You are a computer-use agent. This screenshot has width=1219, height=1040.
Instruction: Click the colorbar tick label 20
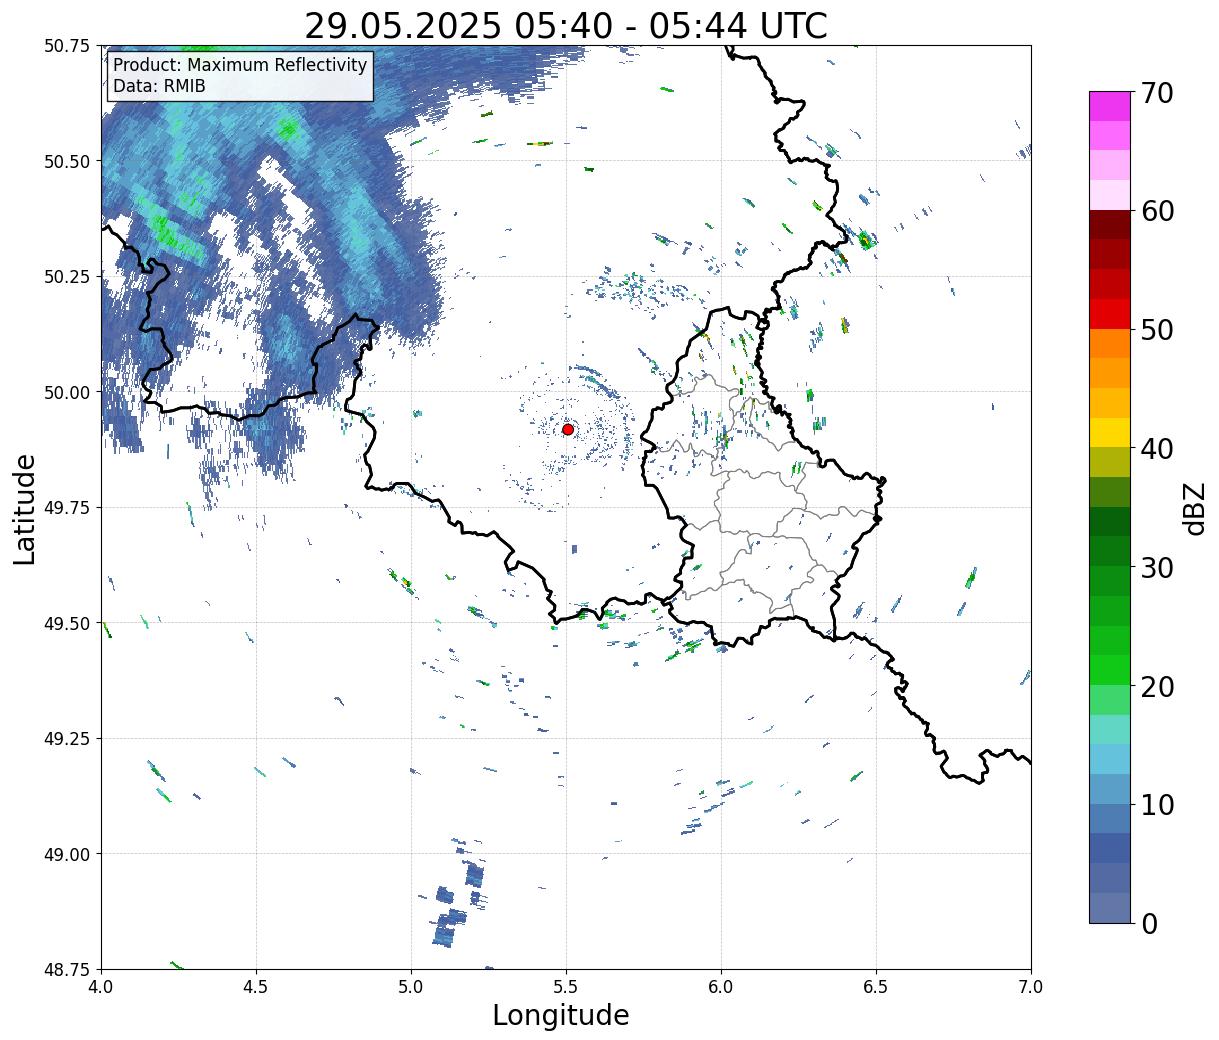[x=1157, y=687]
